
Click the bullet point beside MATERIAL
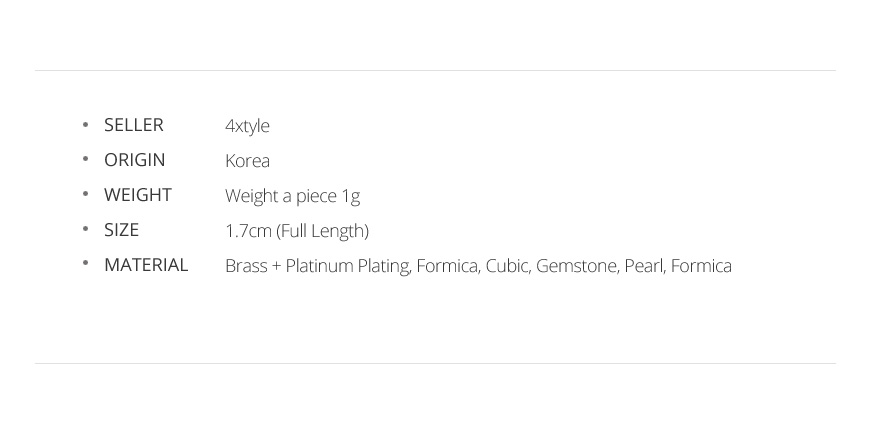[86, 265]
